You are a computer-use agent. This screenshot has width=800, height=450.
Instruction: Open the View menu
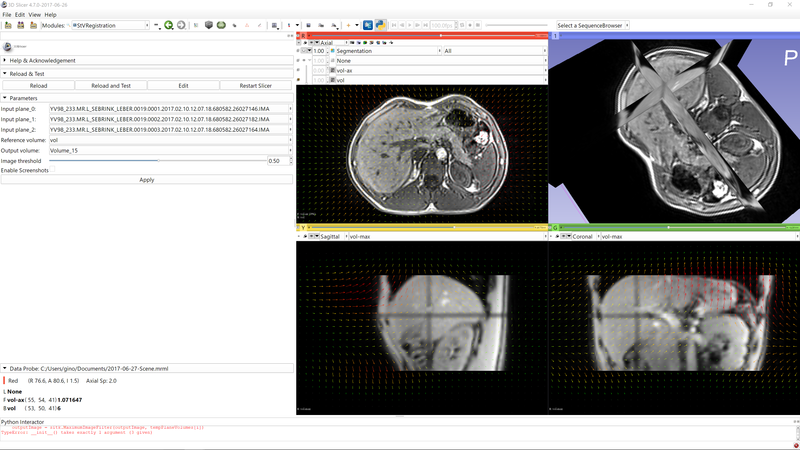coord(35,15)
